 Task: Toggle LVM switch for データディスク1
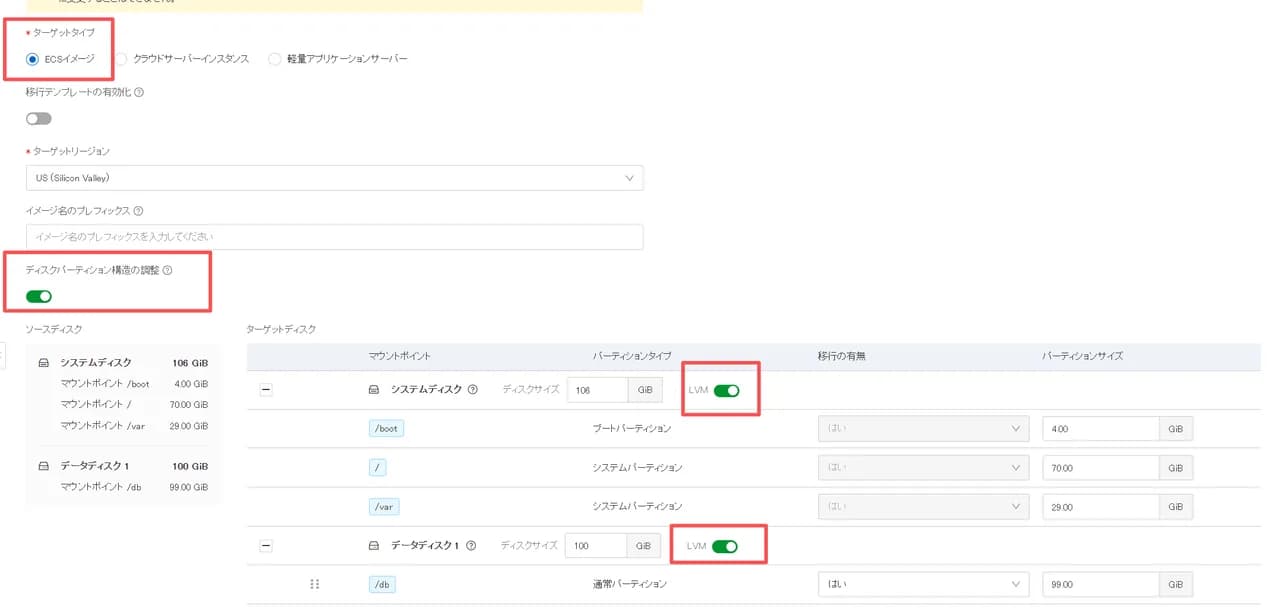725,546
